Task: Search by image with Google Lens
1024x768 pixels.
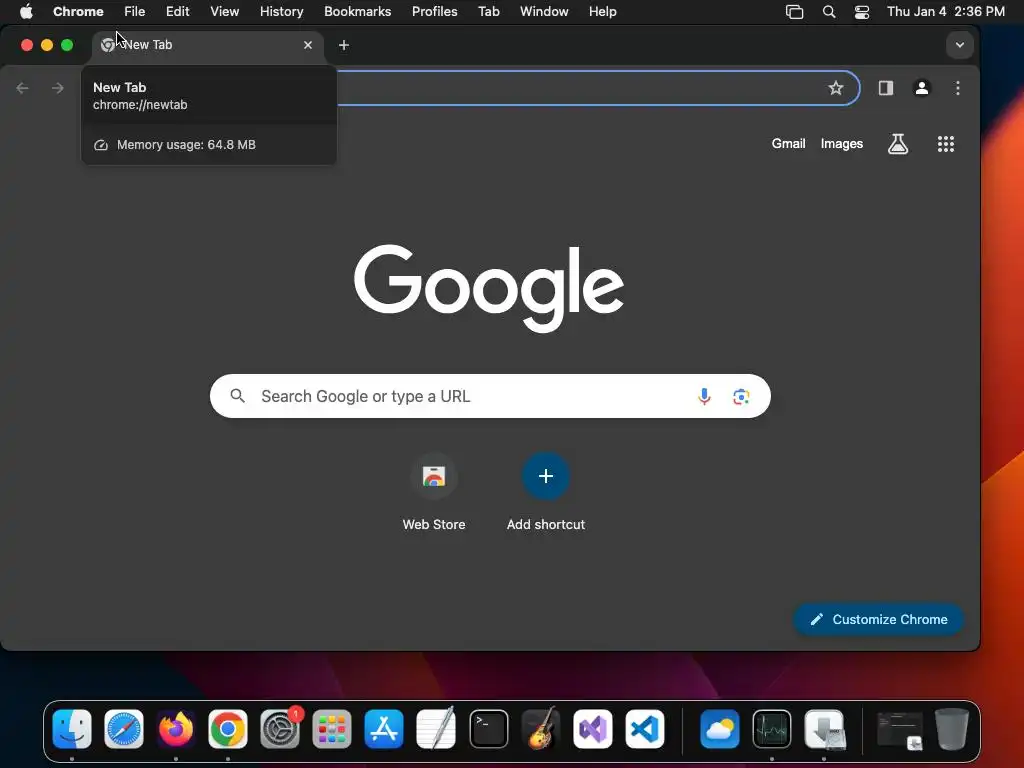Action: 741,396
